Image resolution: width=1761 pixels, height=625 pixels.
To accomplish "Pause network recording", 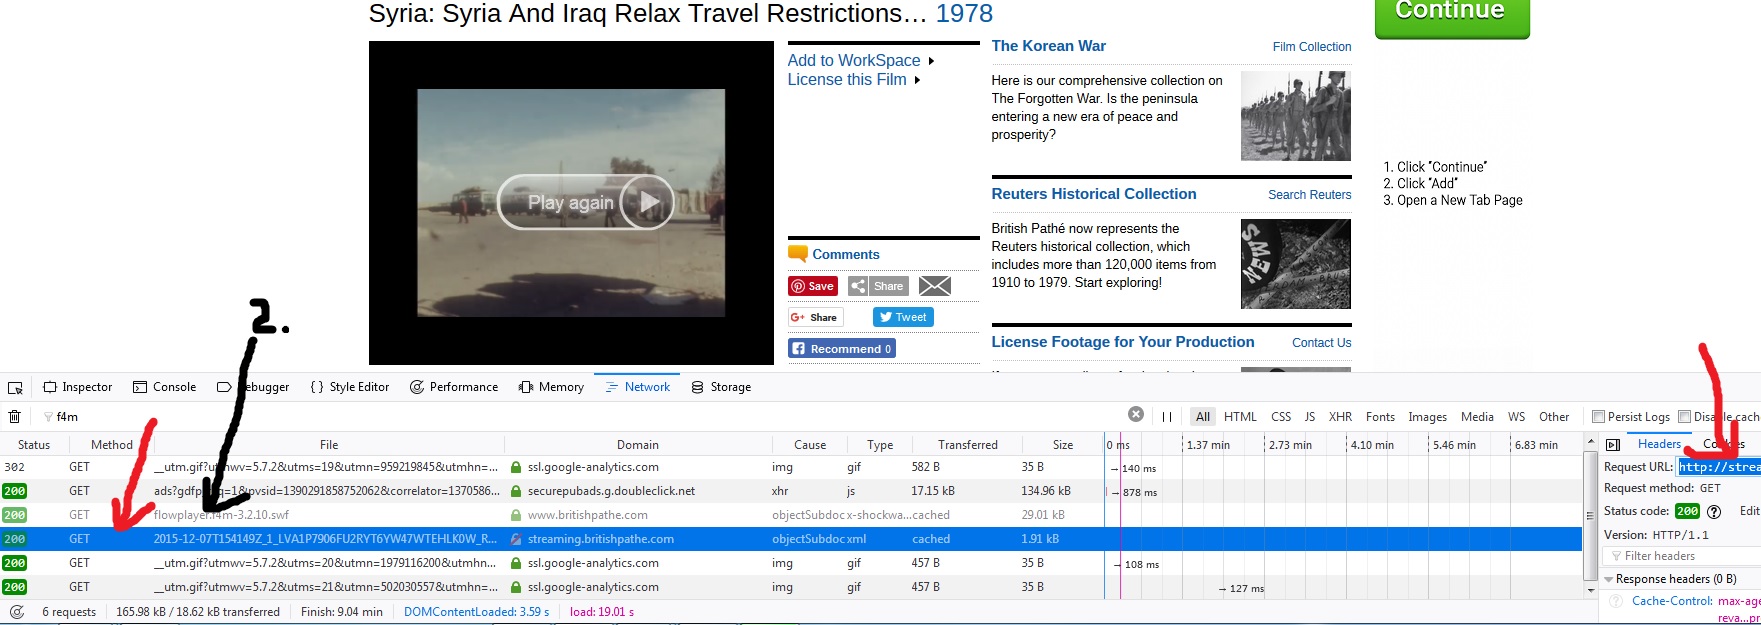I will pyautogui.click(x=1166, y=417).
